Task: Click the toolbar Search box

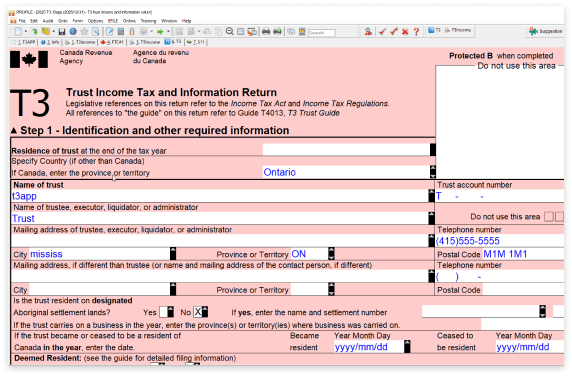Action: (x=321, y=33)
